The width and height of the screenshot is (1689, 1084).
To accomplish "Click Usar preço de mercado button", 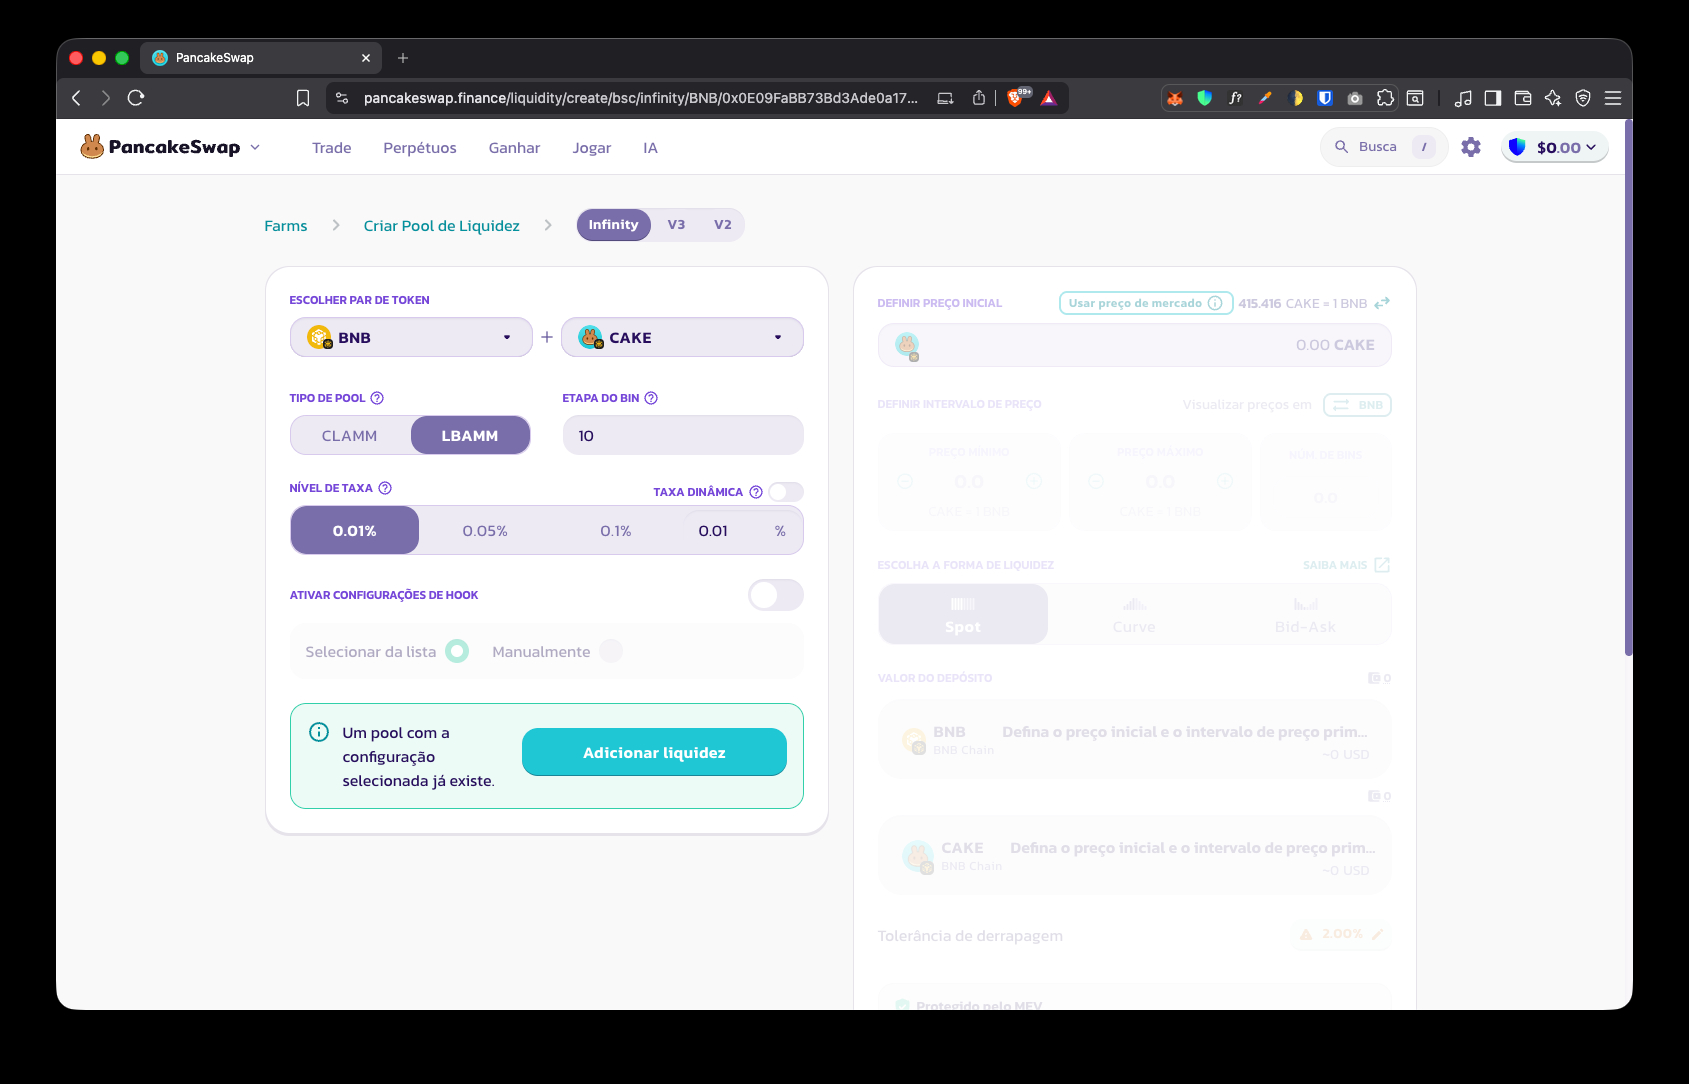I will [x=1146, y=303].
